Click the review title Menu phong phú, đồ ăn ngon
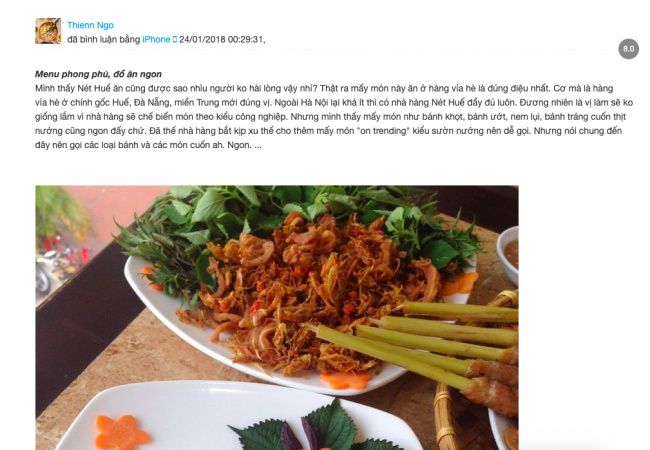650x450 pixels. pos(98,74)
